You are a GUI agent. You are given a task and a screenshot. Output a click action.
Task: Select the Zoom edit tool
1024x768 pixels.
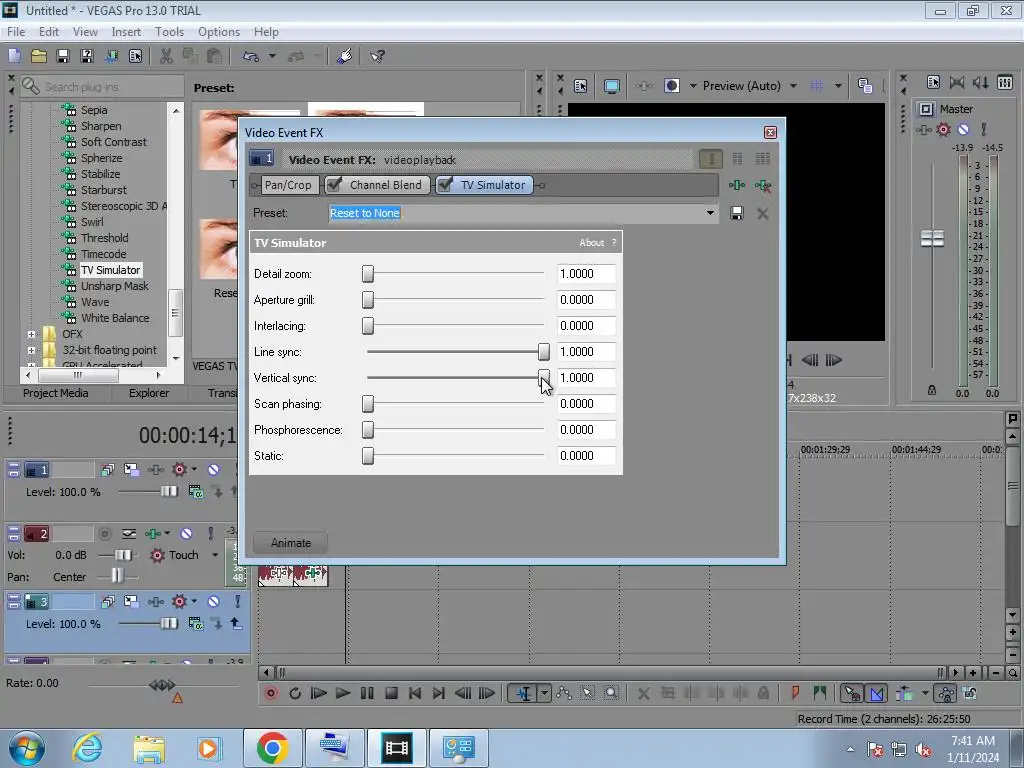(611, 694)
